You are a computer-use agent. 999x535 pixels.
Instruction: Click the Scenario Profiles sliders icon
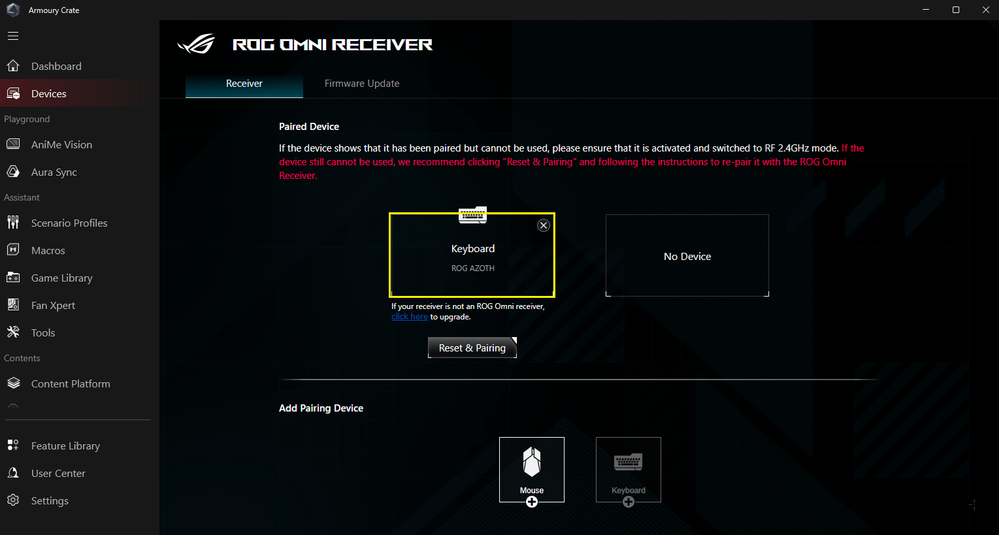point(13,222)
